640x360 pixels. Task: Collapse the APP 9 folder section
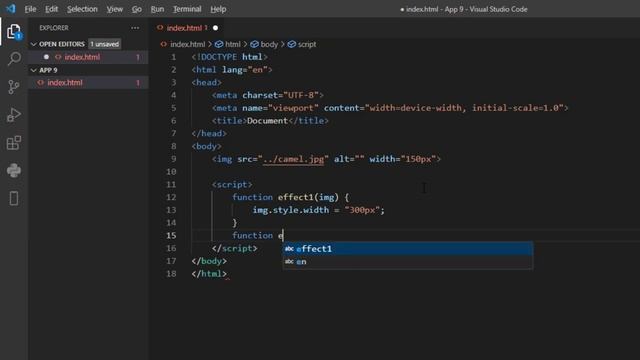pos(33,70)
